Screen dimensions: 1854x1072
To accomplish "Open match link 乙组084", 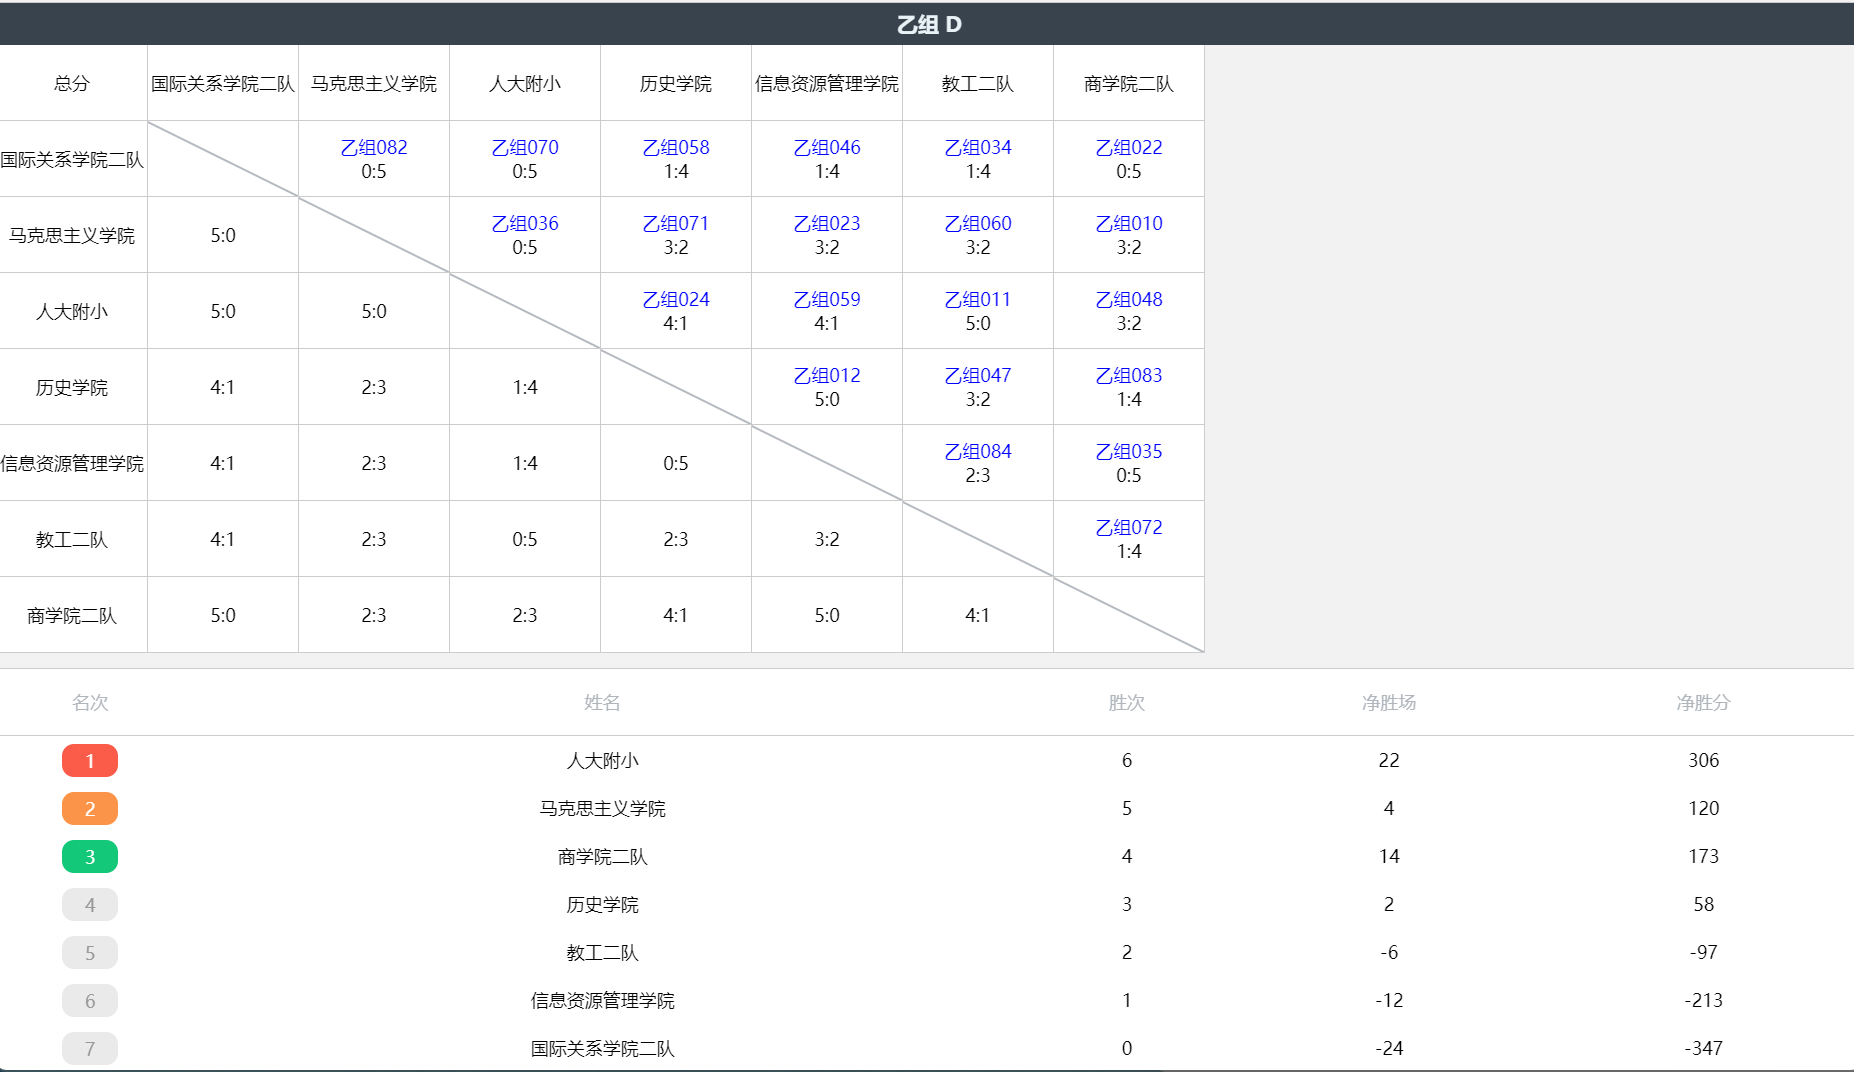I will [978, 451].
